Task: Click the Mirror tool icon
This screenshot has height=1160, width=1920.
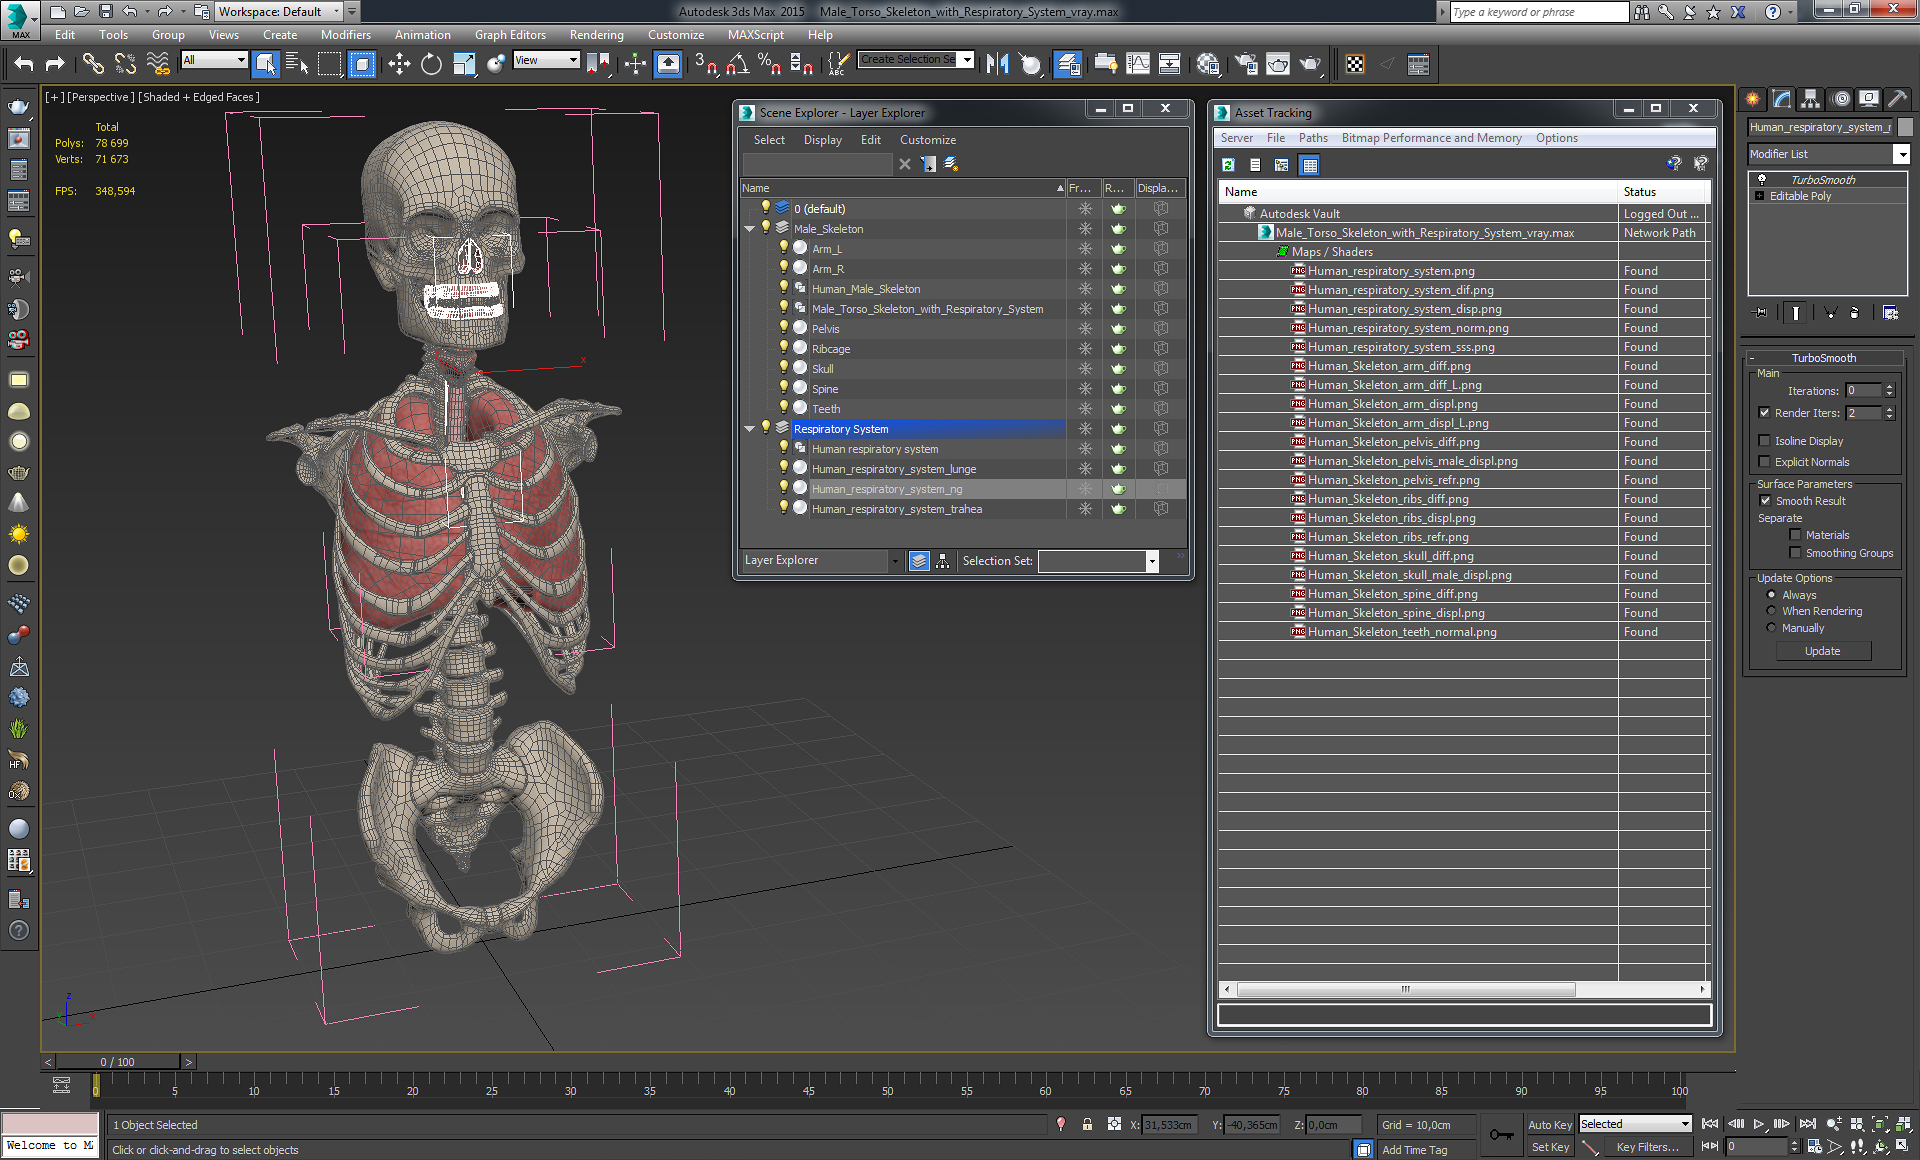Action: pyautogui.click(x=997, y=65)
